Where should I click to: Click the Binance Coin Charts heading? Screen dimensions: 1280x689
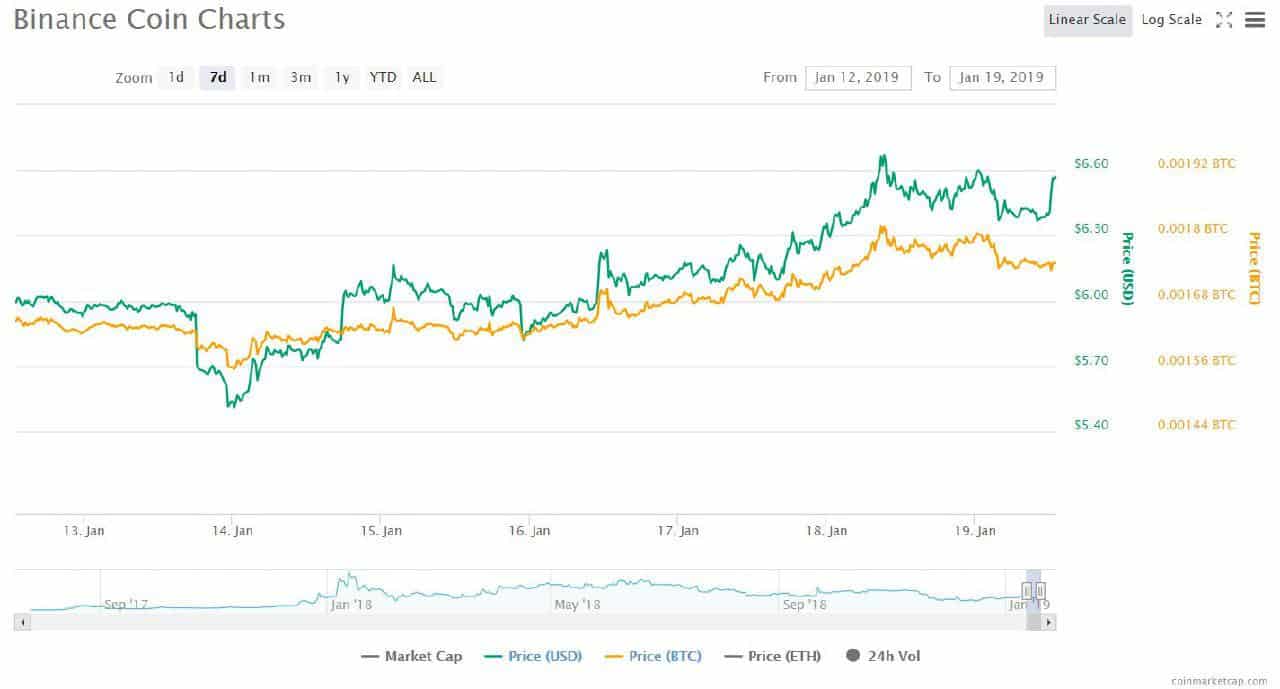149,19
